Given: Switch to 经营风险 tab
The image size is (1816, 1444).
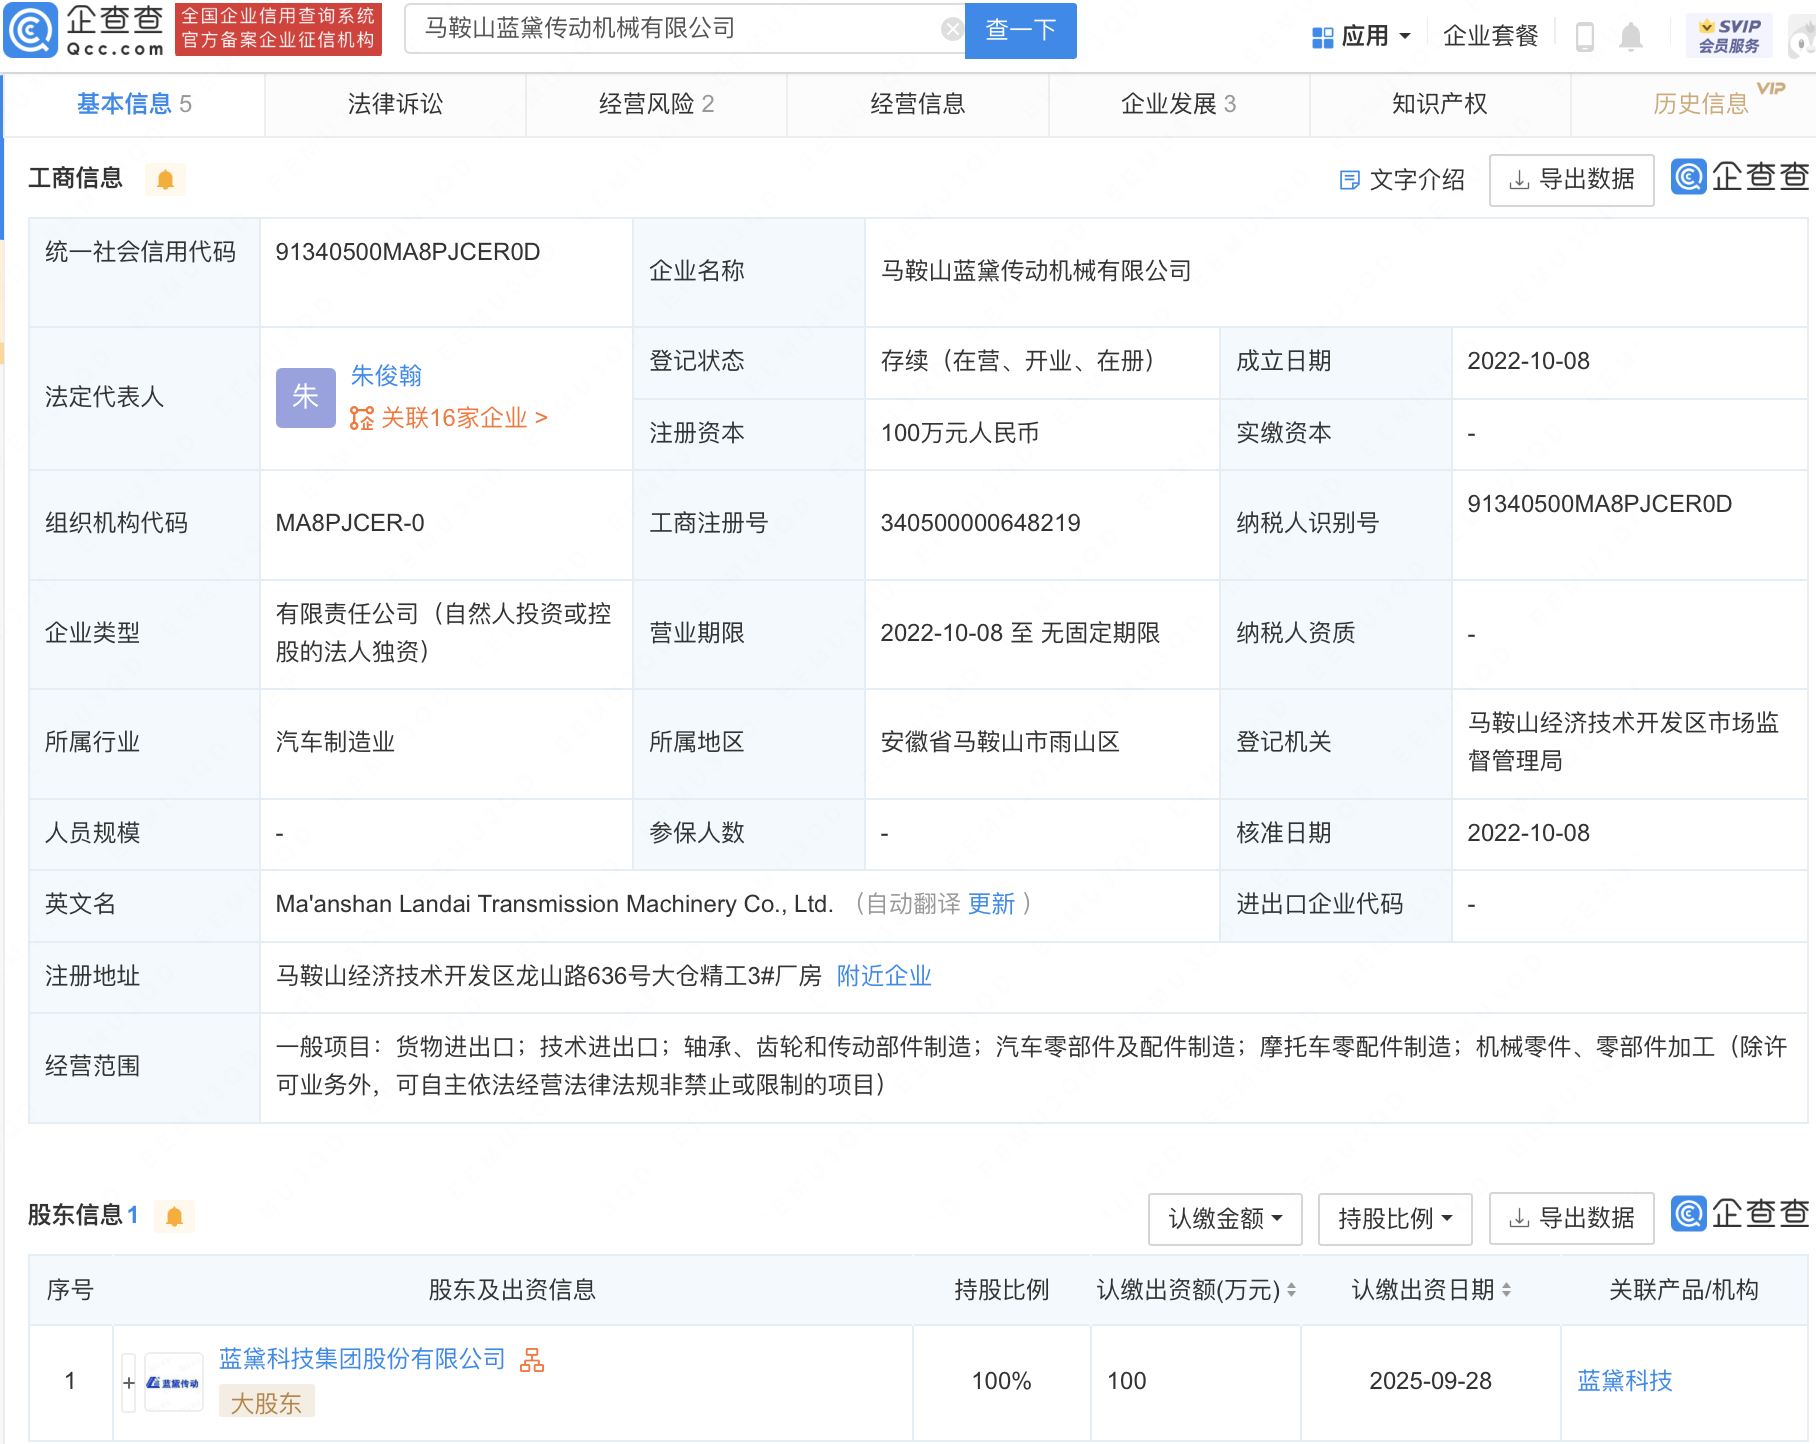Looking at the screenshot, I should pos(656,104).
